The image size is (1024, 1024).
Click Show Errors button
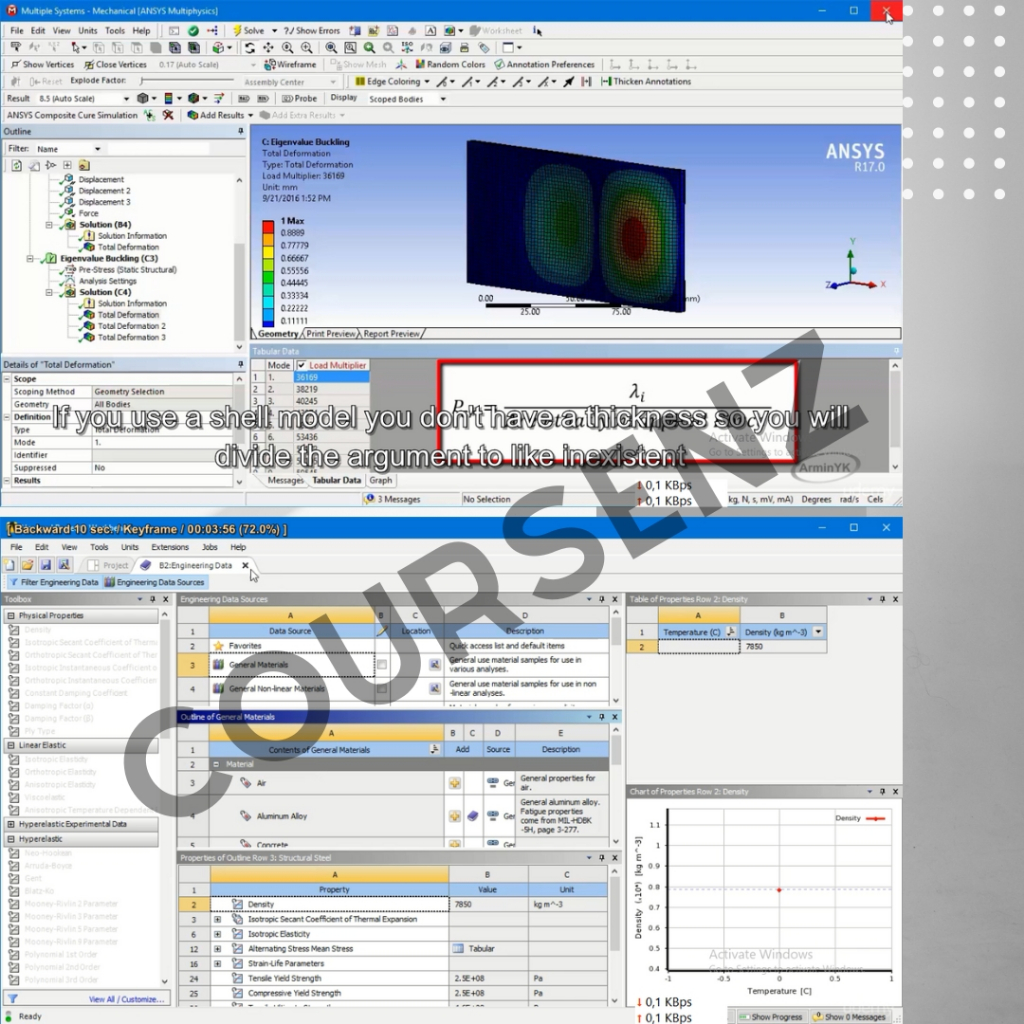click(312, 31)
